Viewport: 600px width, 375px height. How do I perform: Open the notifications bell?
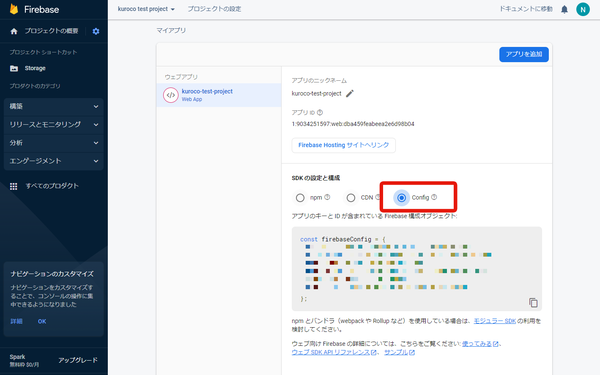(x=564, y=9)
